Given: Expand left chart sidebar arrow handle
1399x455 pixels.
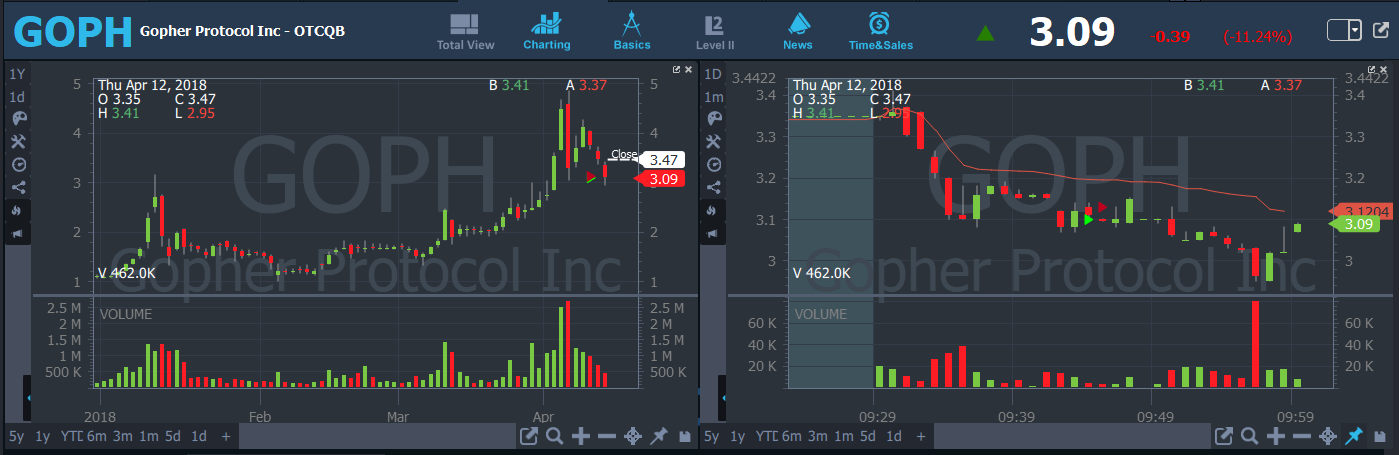Looking at the screenshot, I should click(28, 398).
